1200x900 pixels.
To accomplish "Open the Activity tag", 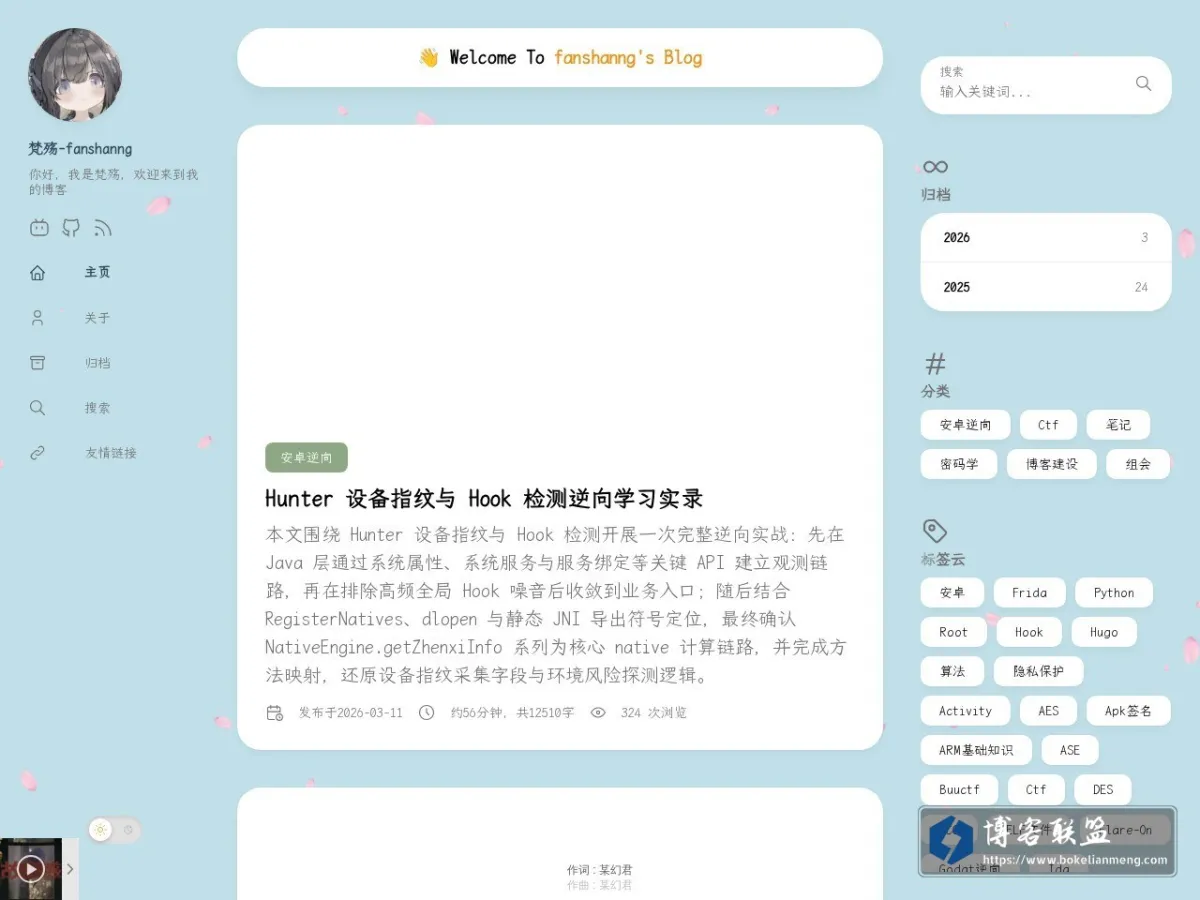I will [965, 711].
